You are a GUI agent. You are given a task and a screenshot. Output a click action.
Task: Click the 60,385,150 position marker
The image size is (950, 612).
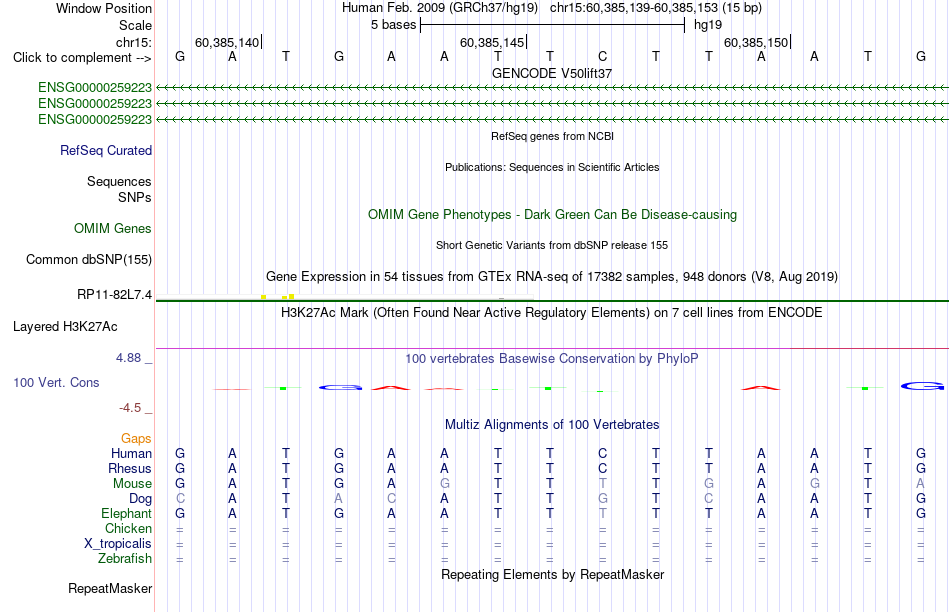coord(756,42)
